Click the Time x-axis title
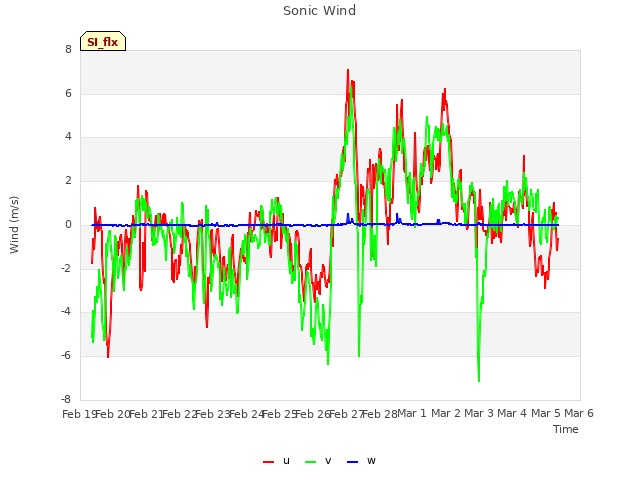640x480 pixels. tap(565, 429)
